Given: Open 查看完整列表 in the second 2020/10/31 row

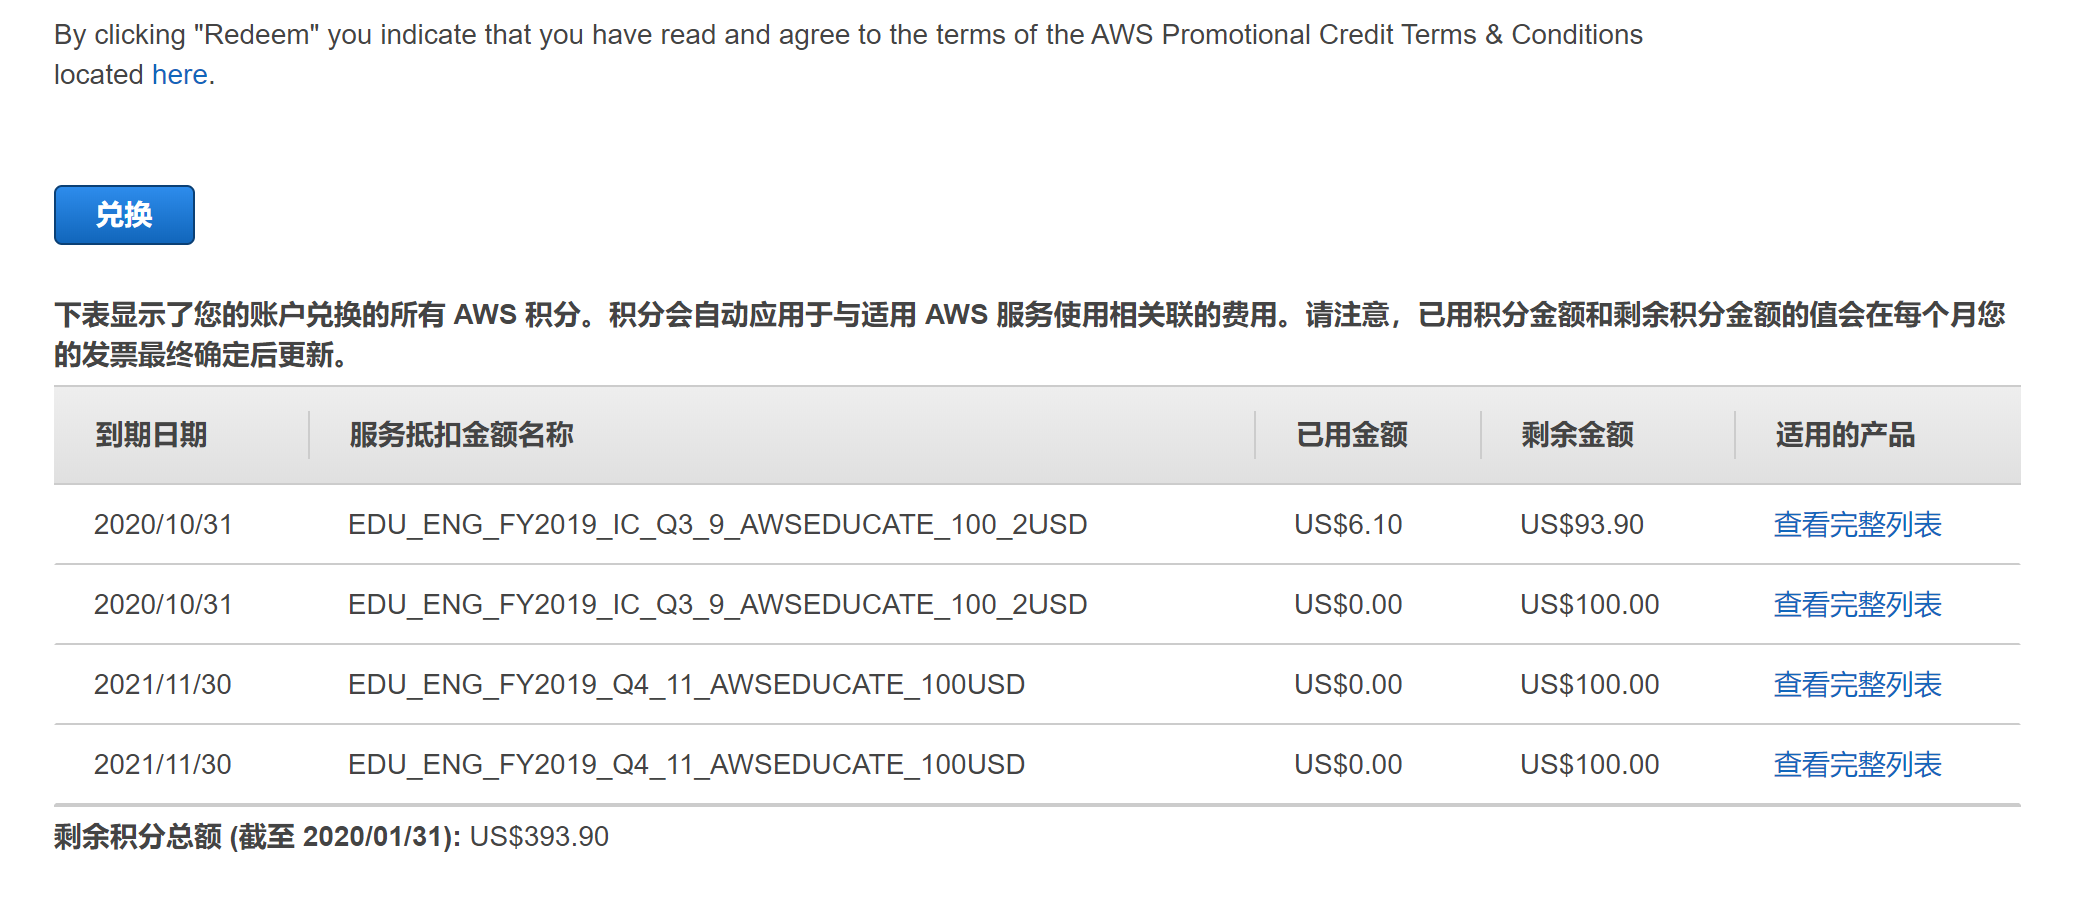Looking at the screenshot, I should coord(1856,605).
